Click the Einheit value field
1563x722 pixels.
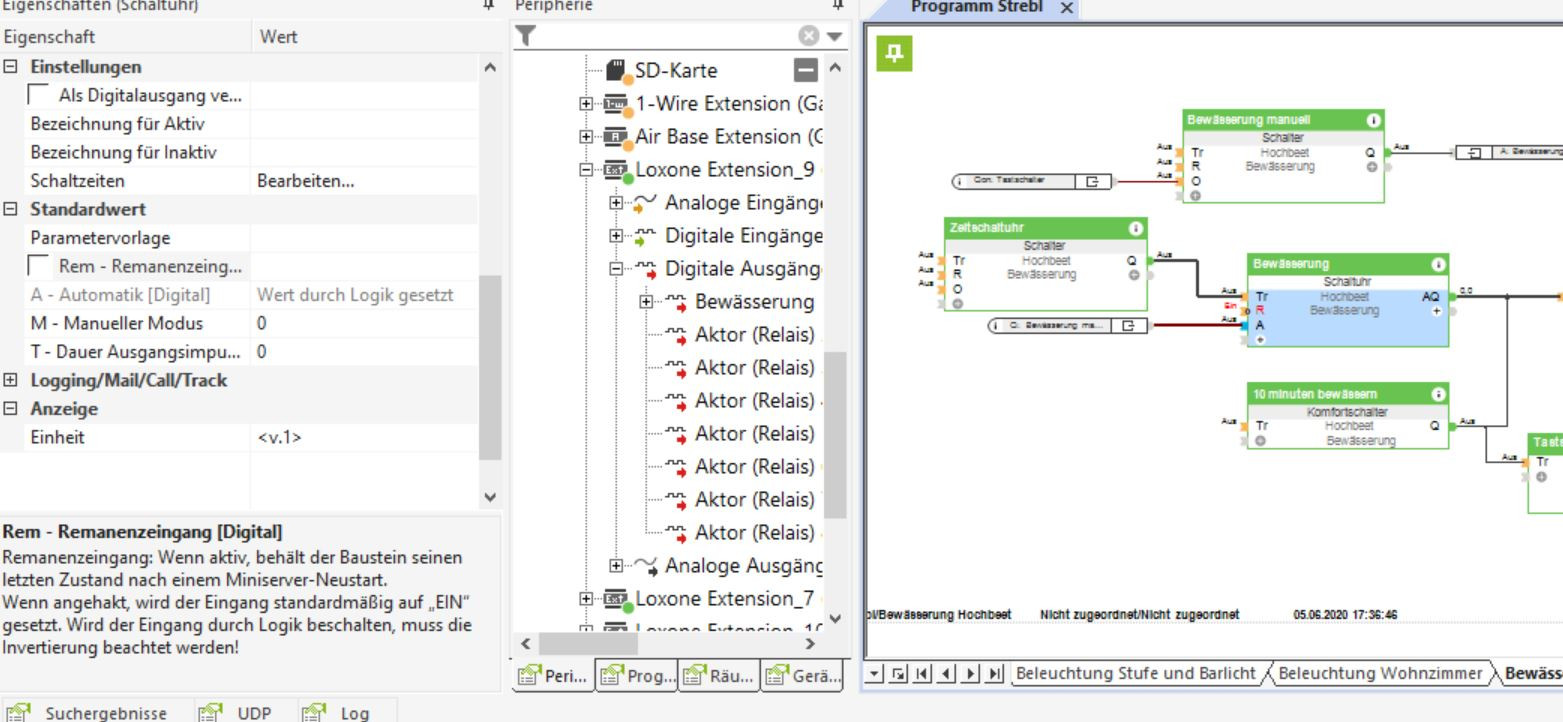364,438
